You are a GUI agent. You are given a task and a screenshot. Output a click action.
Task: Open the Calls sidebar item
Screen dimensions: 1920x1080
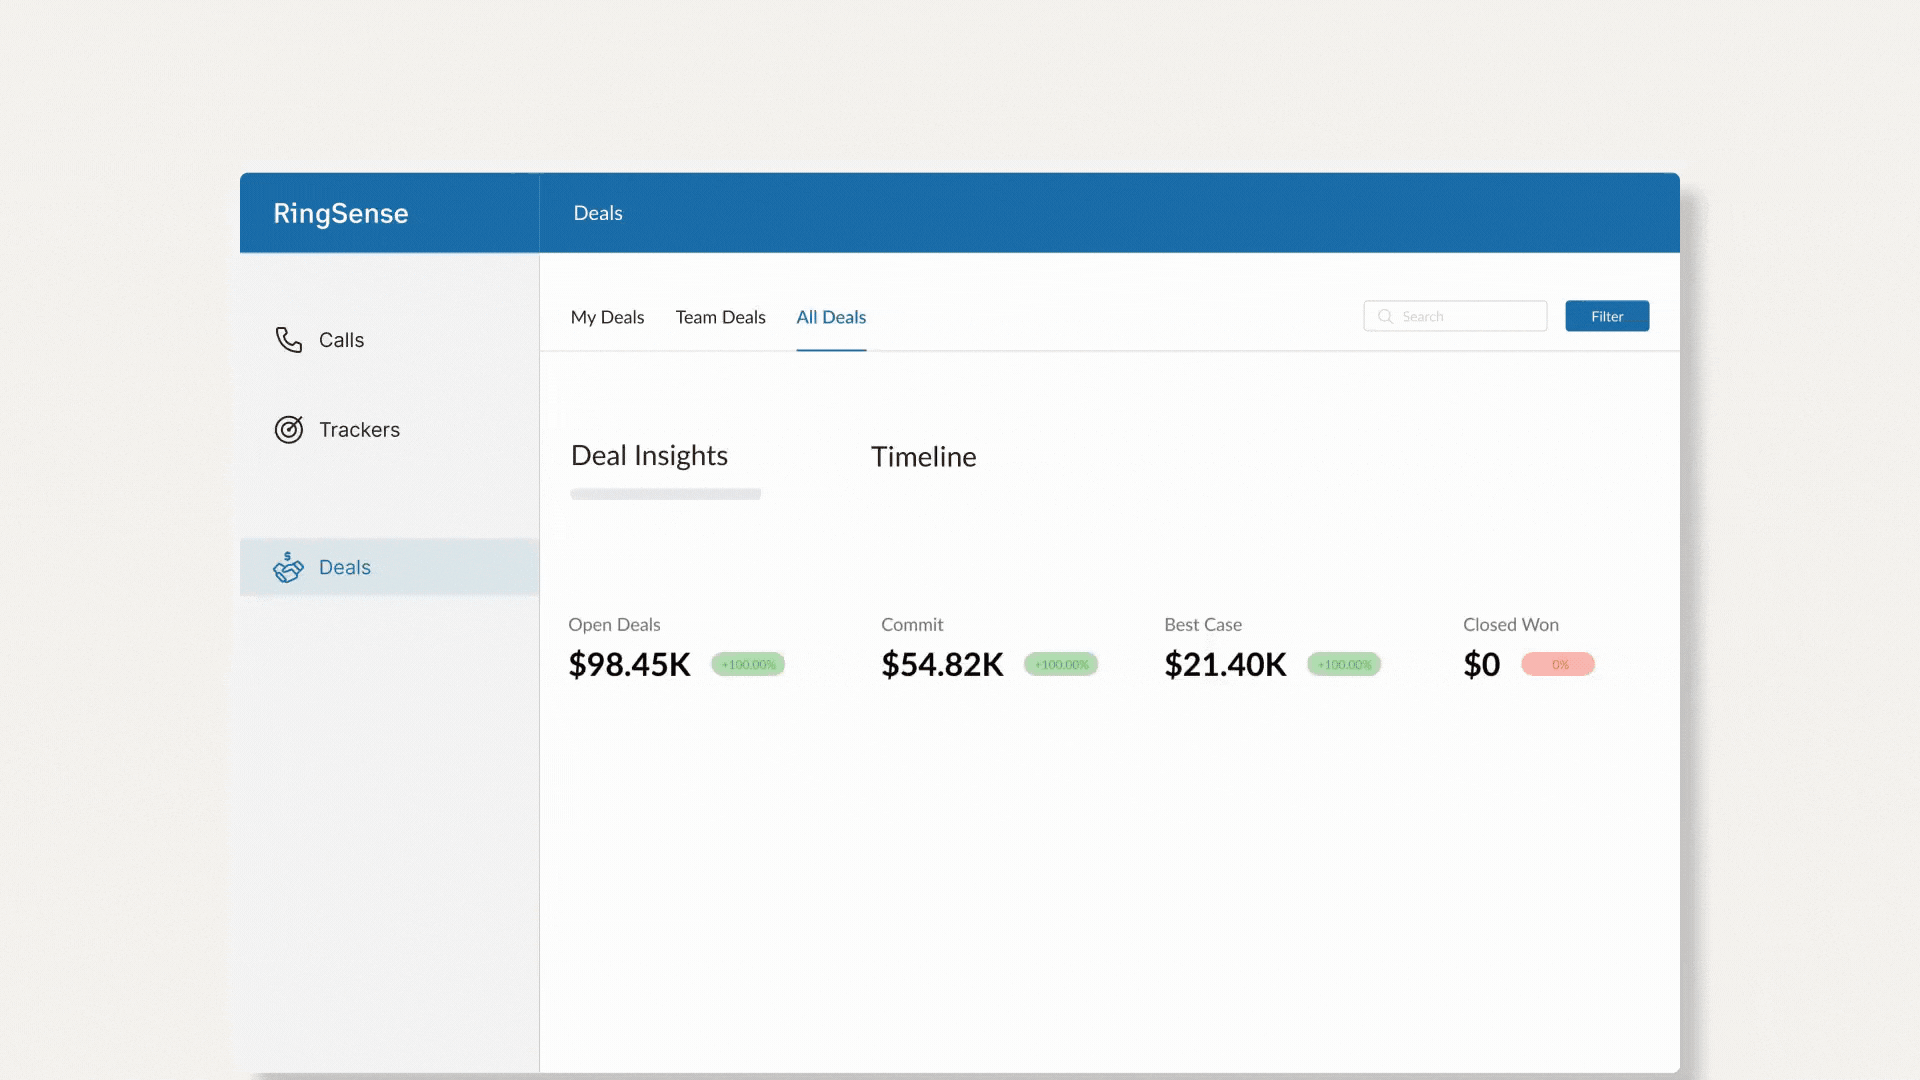(341, 340)
